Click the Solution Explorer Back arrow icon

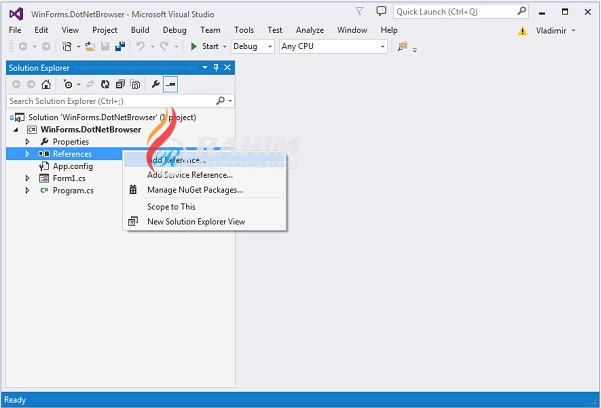tap(16, 84)
